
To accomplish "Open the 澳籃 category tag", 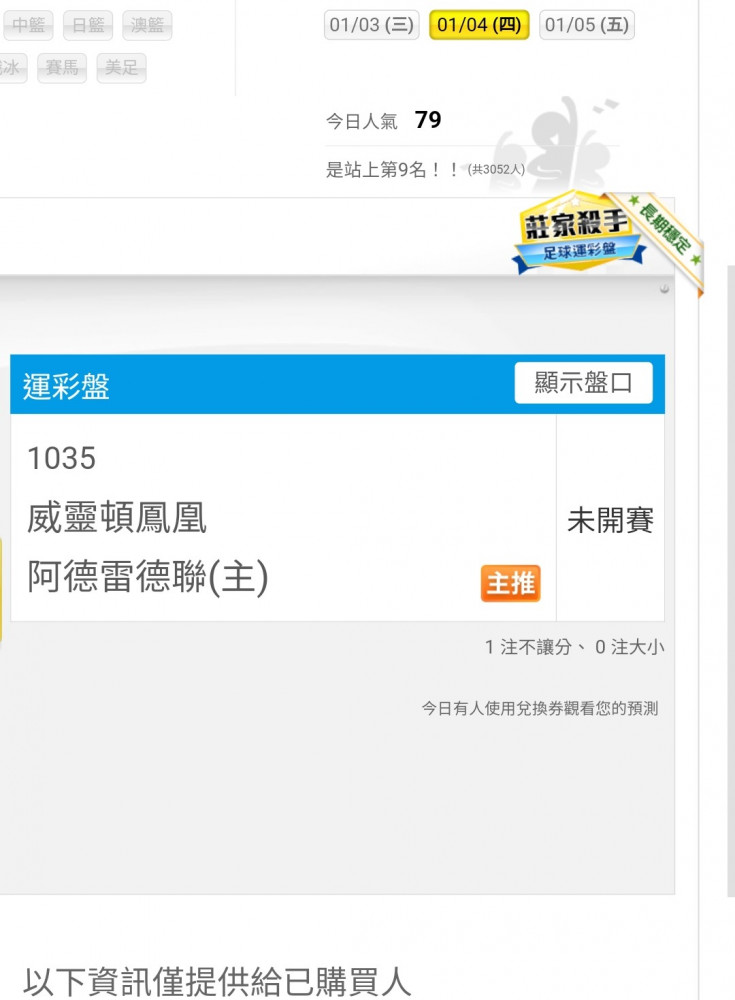I will click(147, 26).
